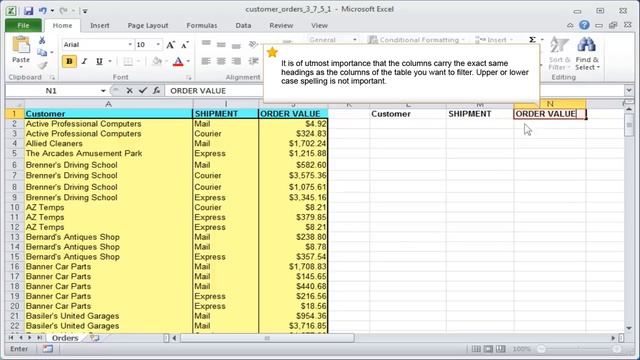
Task: Click the Copy icon
Action: point(42,52)
